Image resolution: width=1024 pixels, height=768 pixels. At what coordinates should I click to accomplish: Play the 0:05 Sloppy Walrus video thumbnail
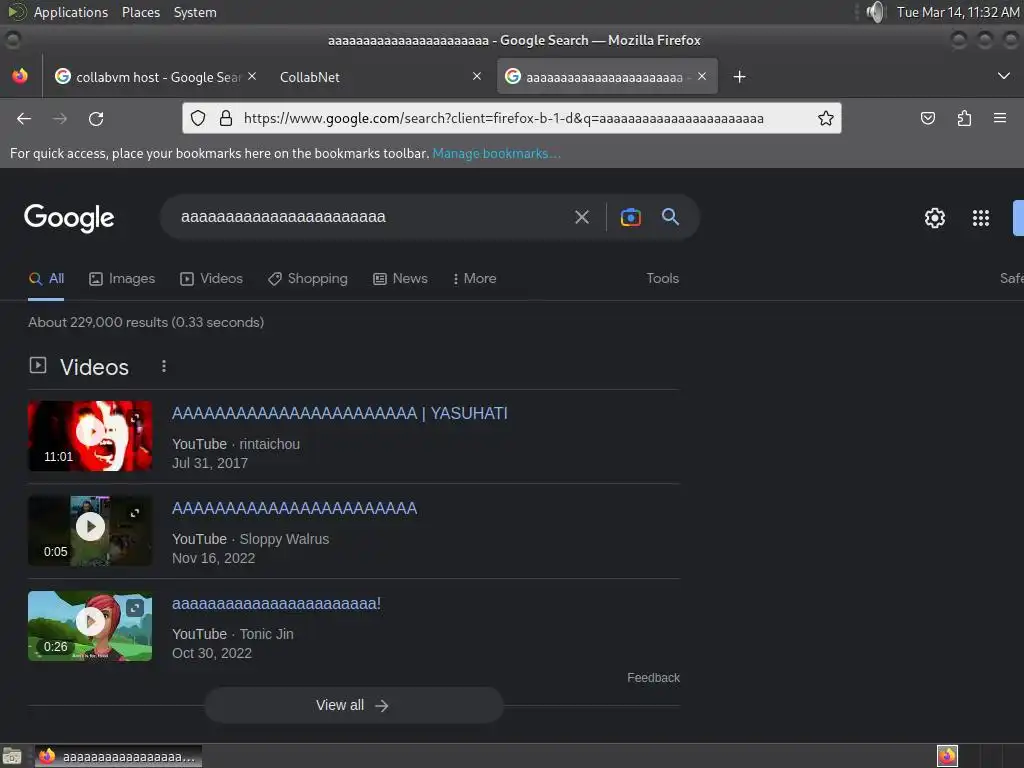90,531
